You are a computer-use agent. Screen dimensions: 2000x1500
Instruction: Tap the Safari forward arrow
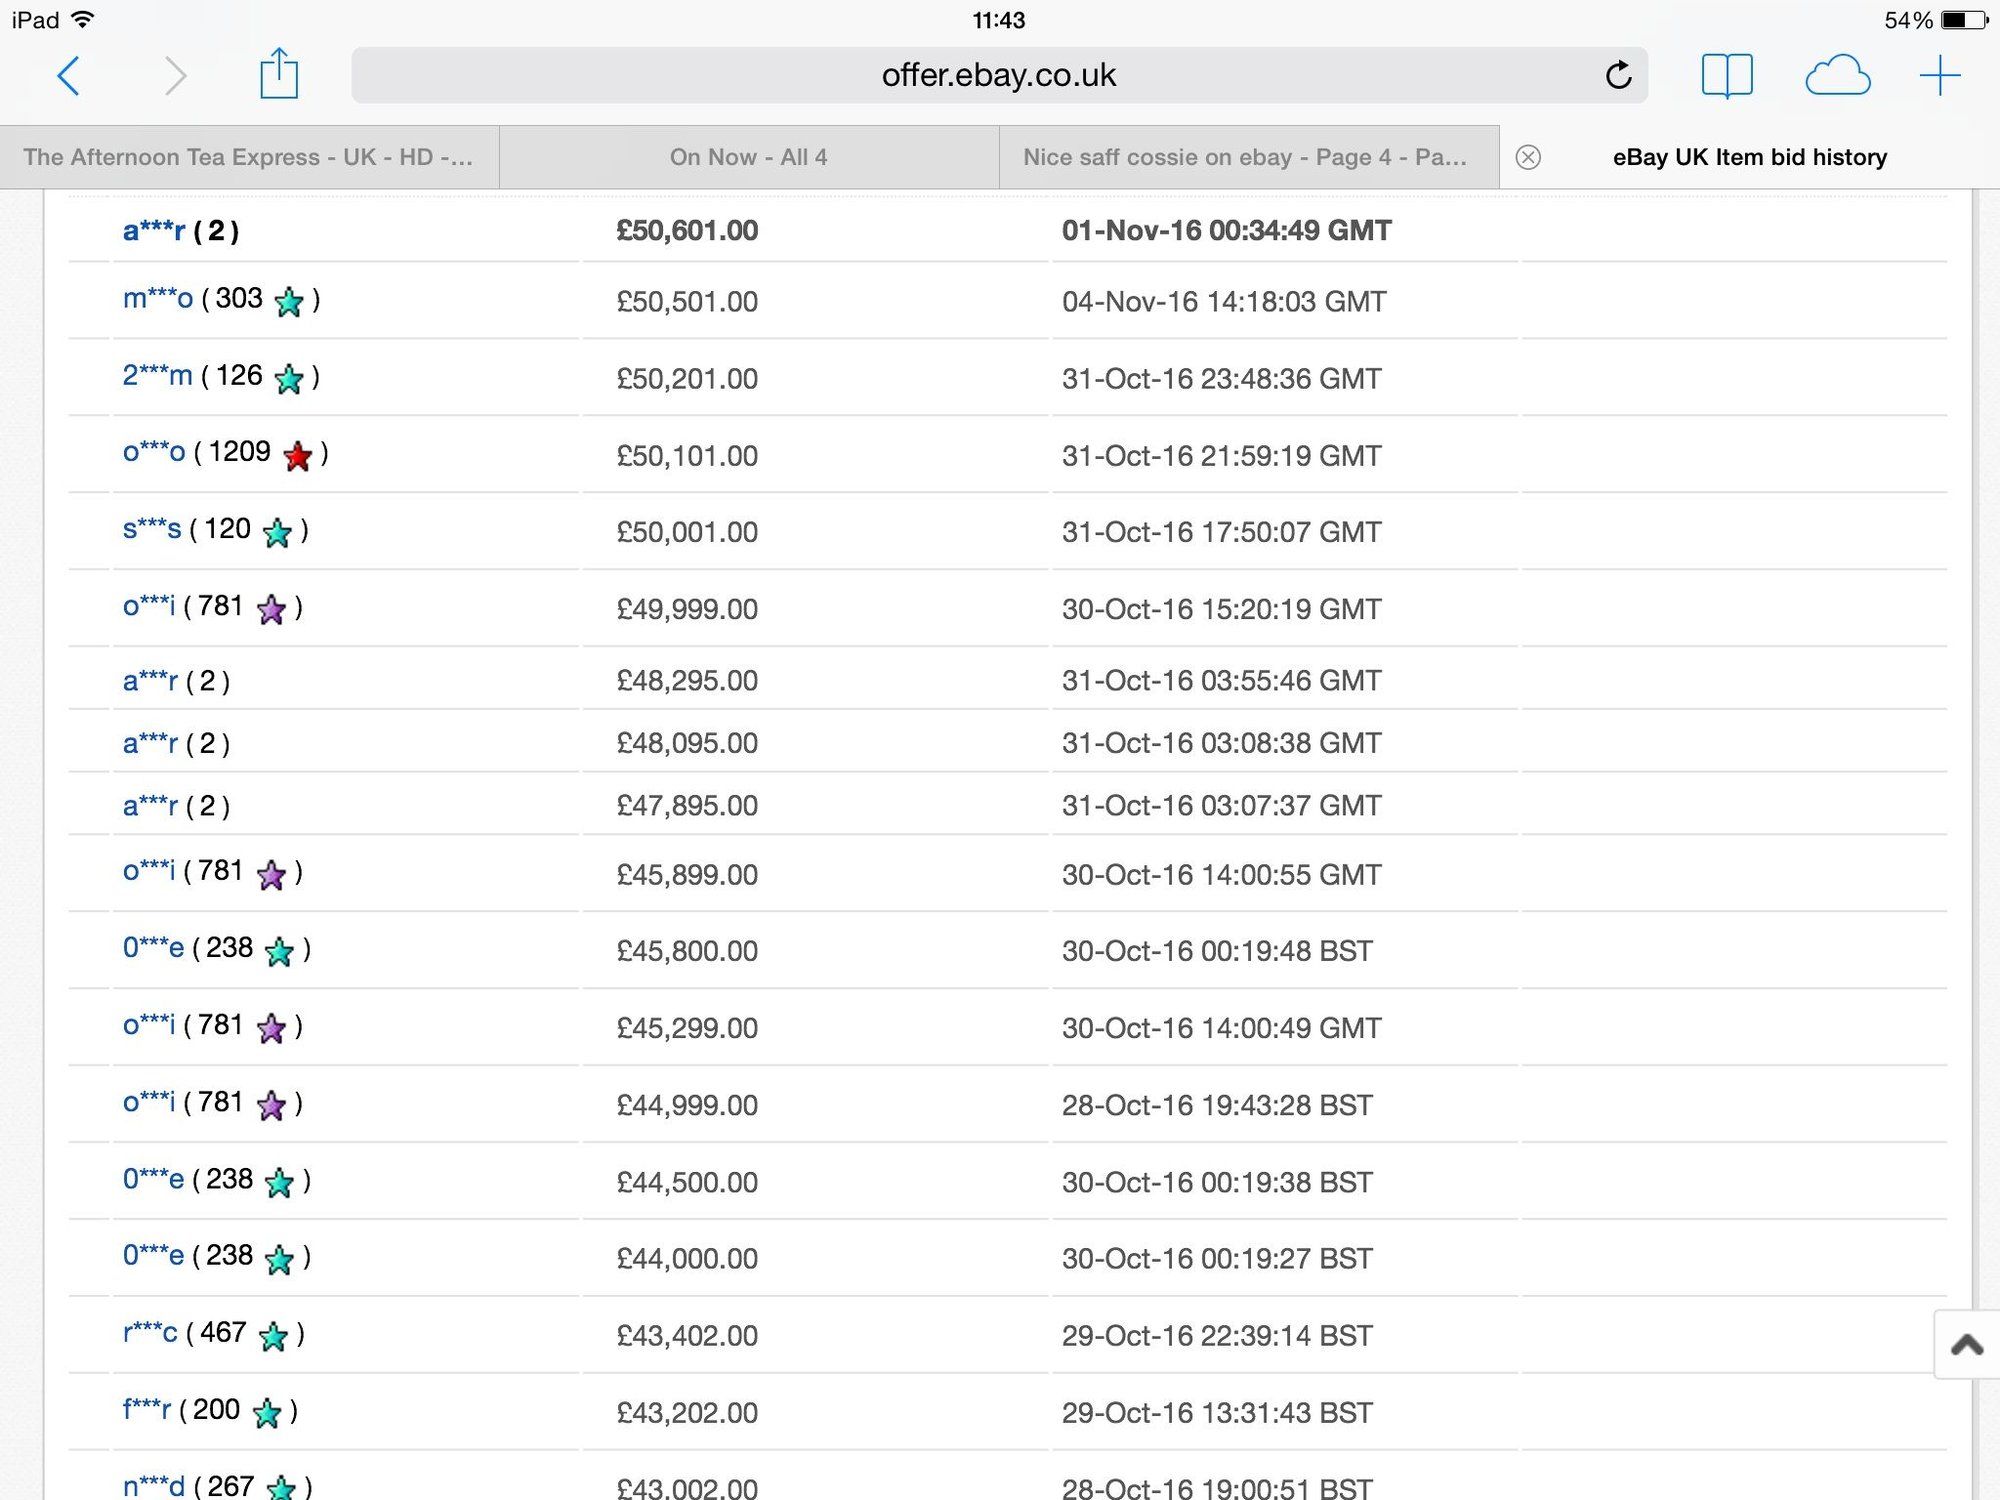tap(175, 76)
